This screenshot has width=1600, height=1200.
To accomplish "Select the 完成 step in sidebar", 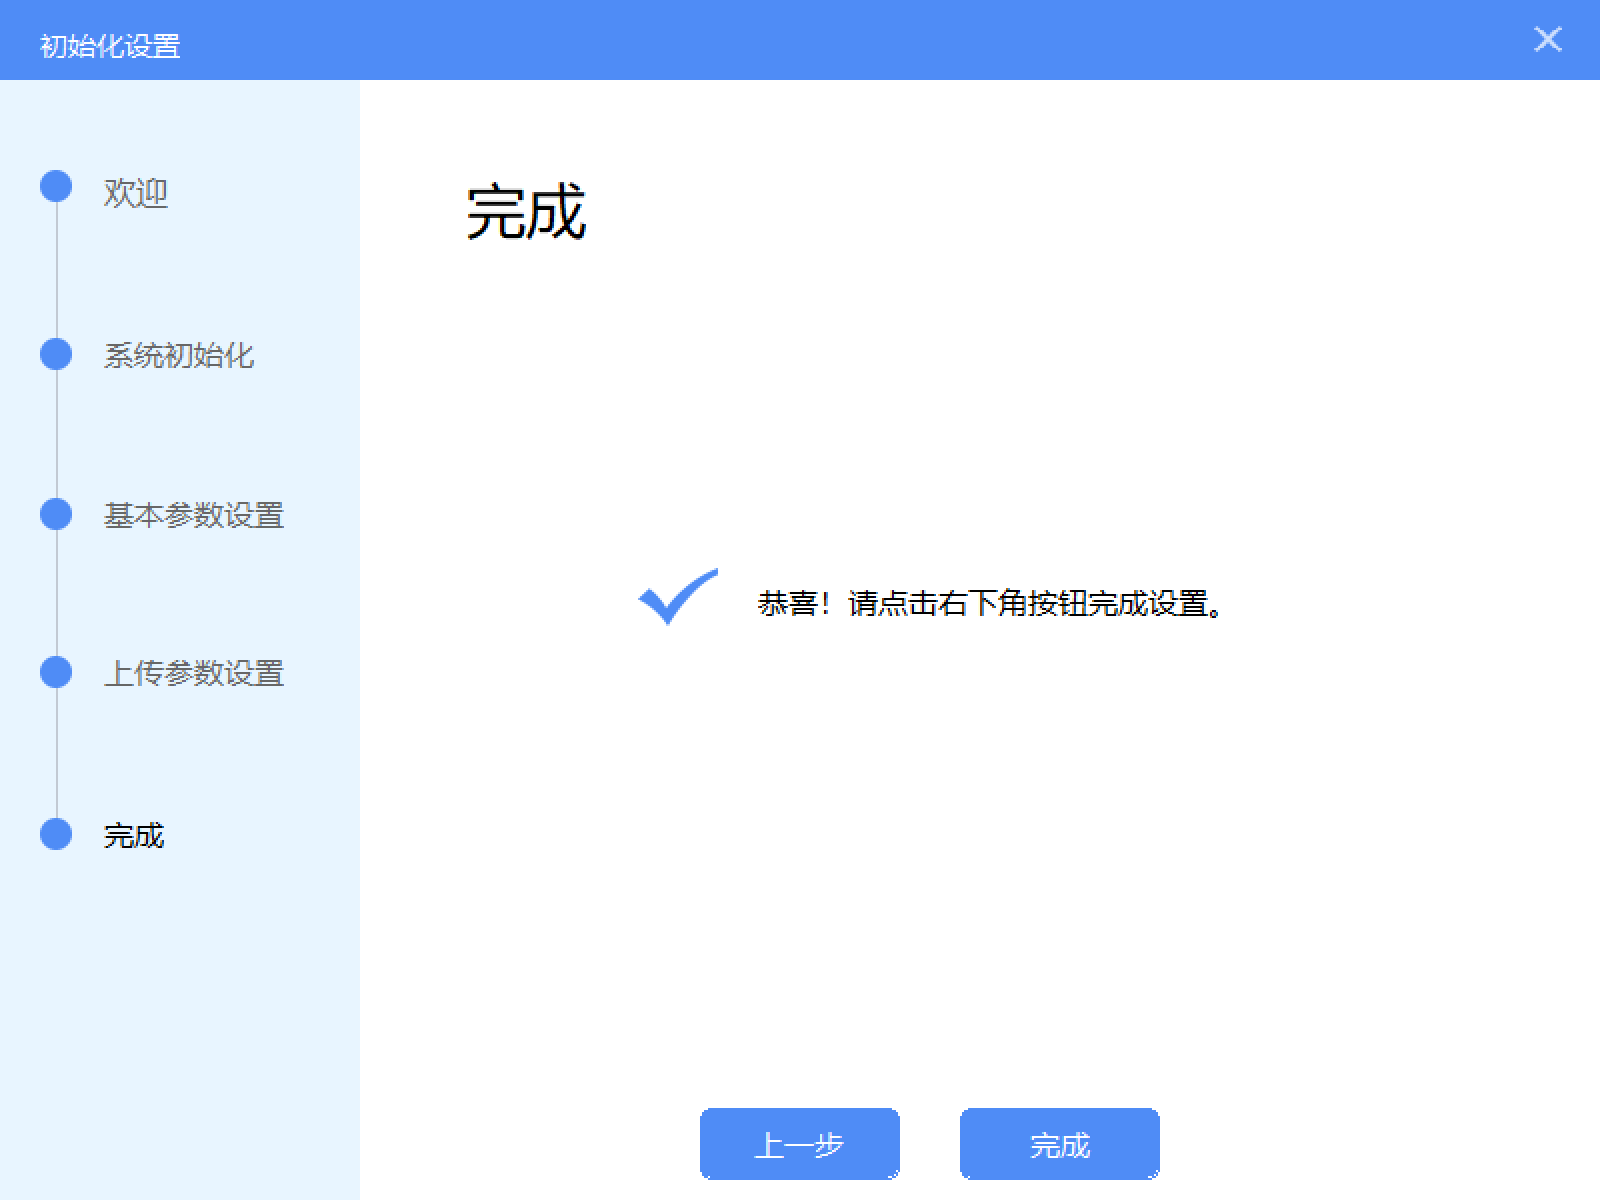I will click(133, 835).
